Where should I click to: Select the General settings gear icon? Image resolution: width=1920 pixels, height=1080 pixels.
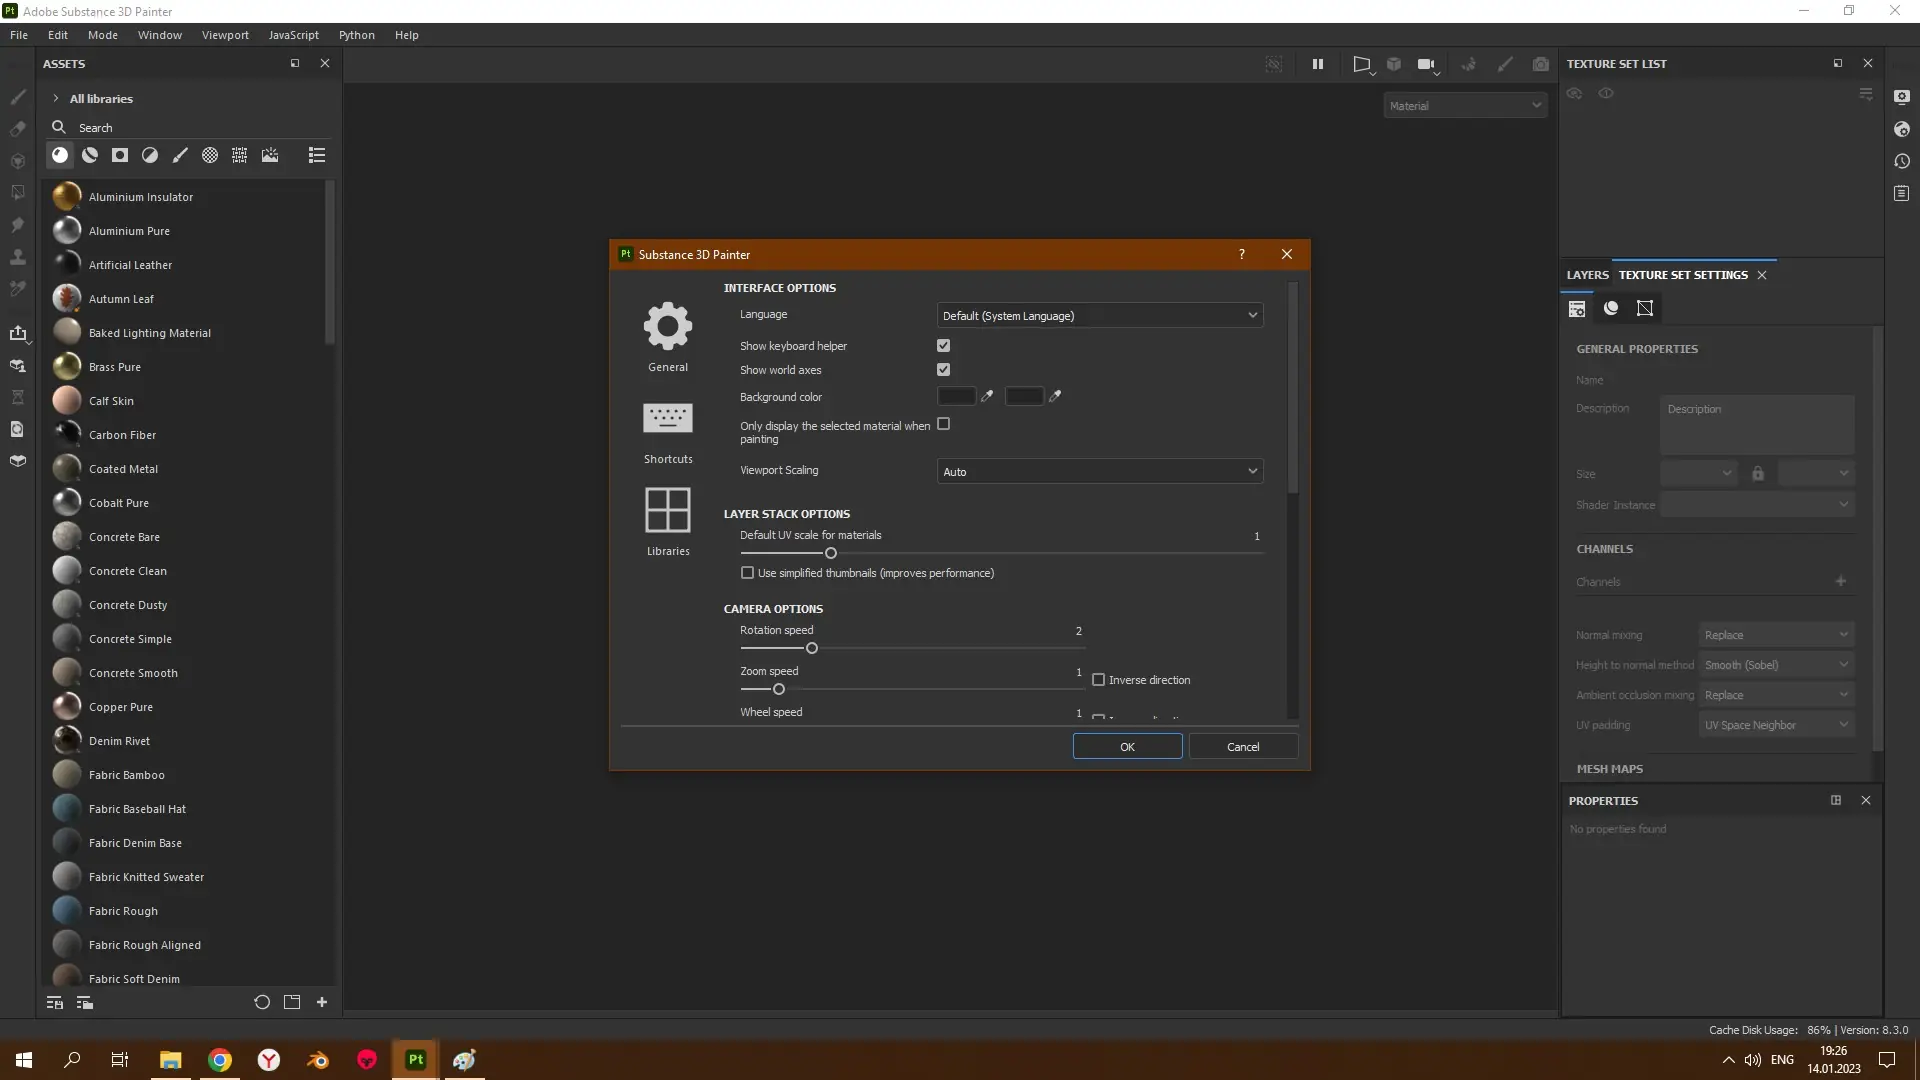668,326
